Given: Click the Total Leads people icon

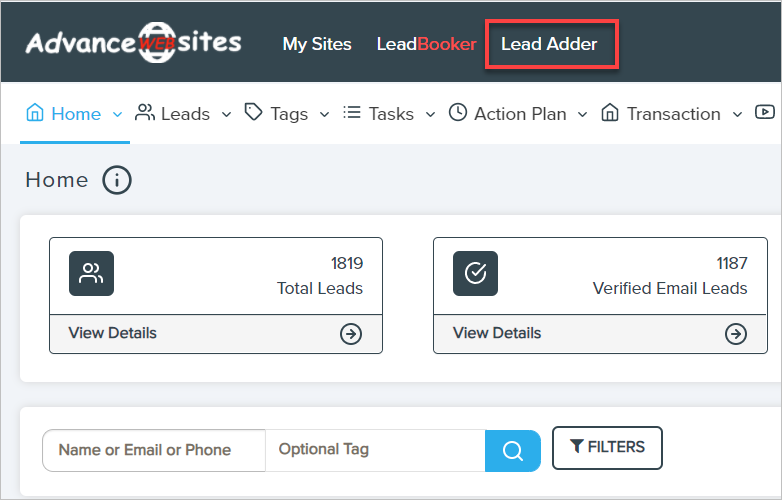Looking at the screenshot, I should click(x=91, y=273).
